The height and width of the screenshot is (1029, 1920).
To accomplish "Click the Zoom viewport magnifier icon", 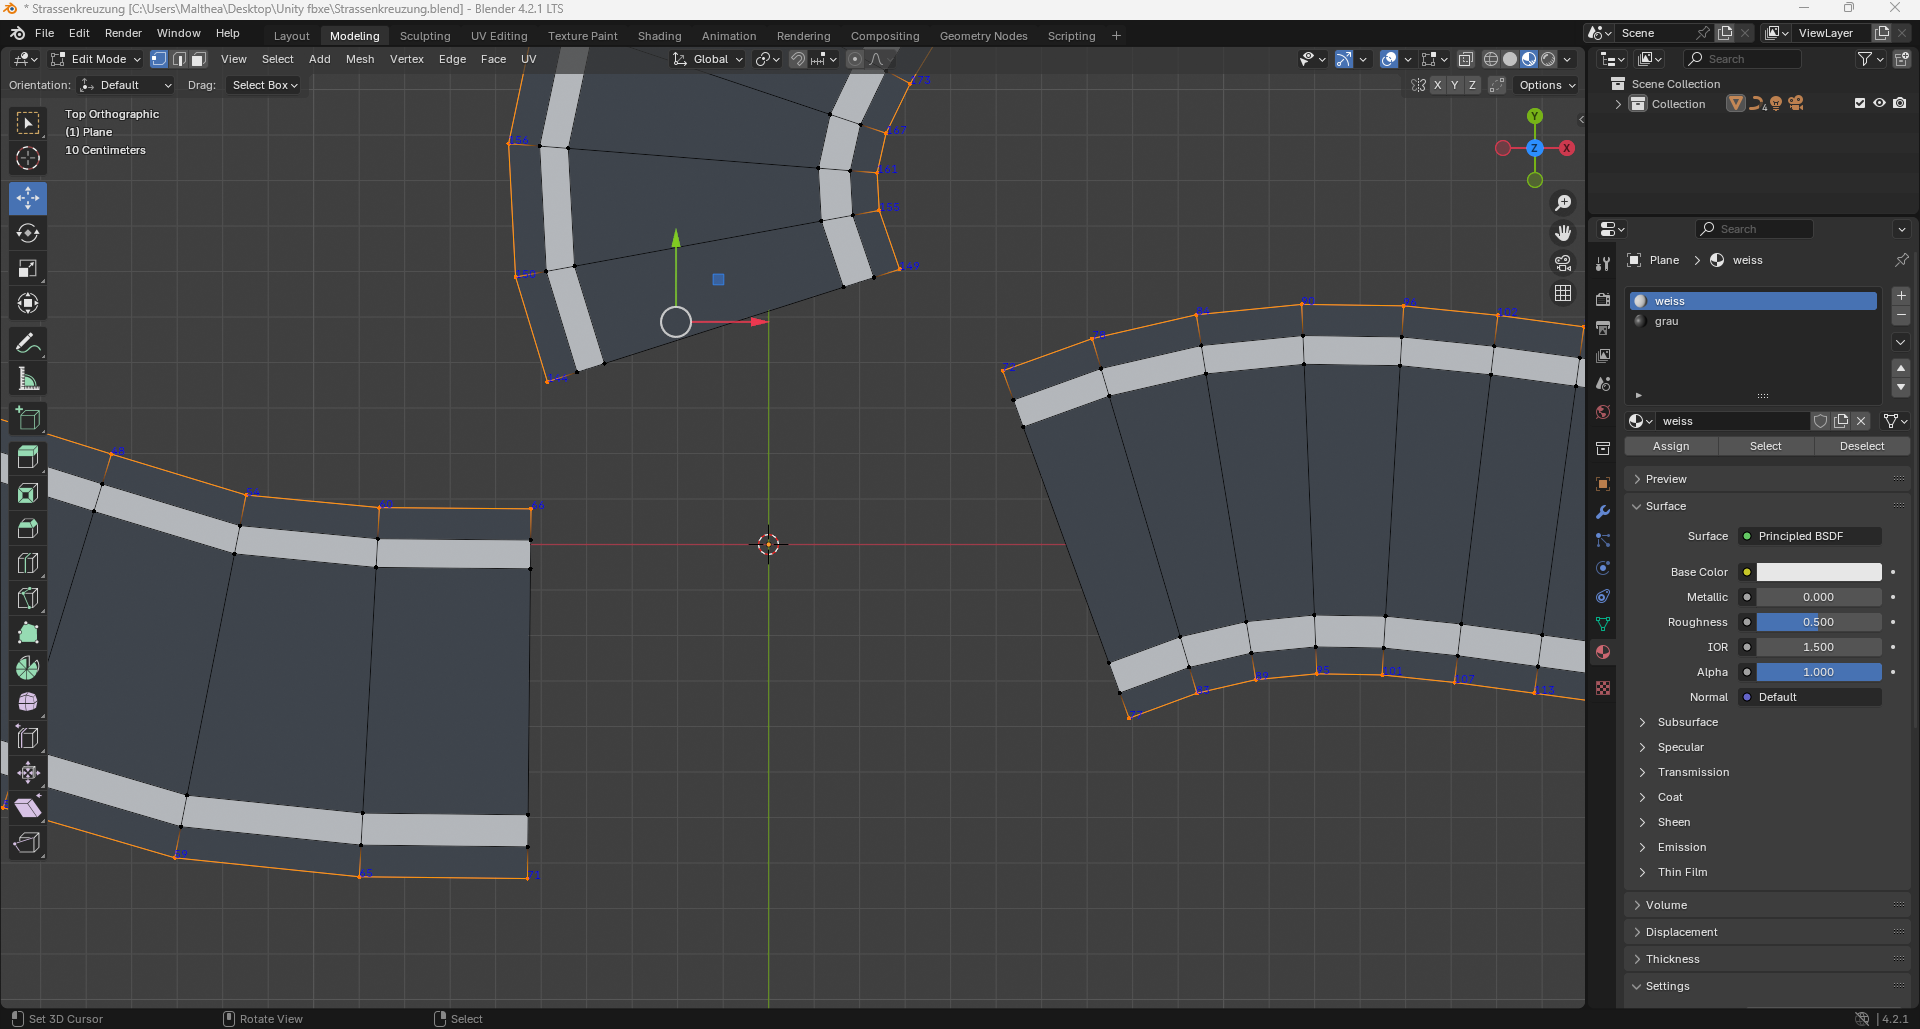I will [x=1563, y=203].
